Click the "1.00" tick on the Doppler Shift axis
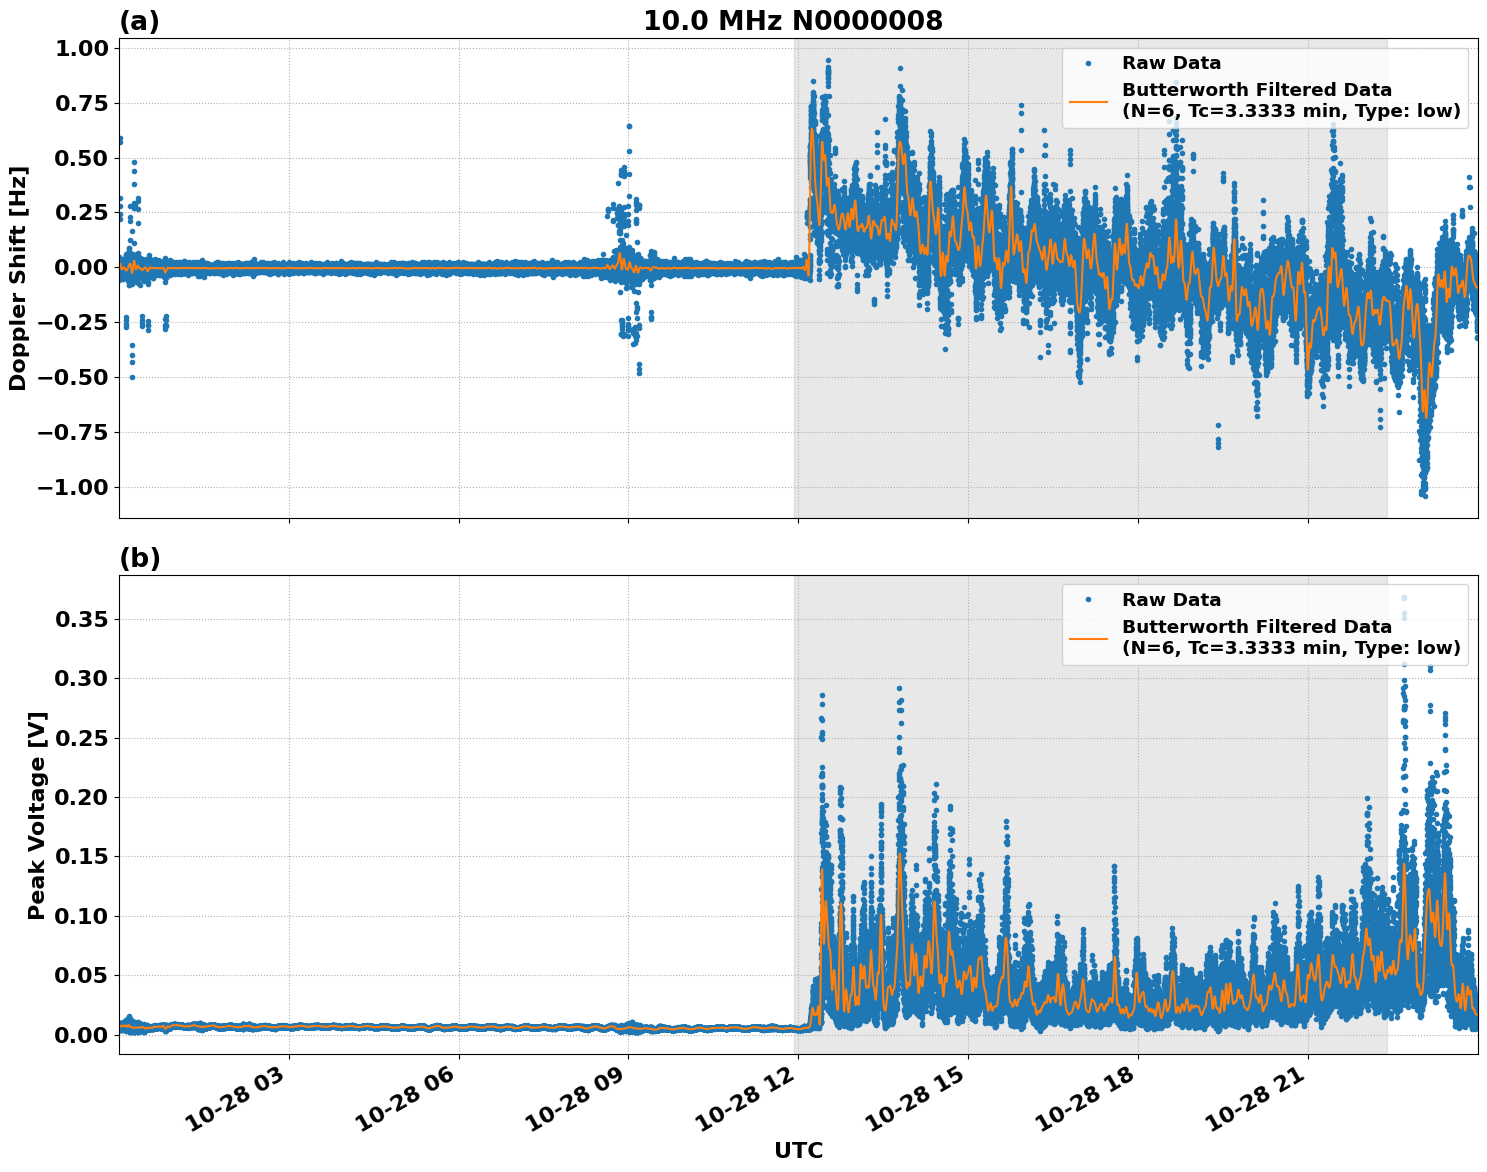This screenshot has width=1487, height=1172. tap(81, 49)
